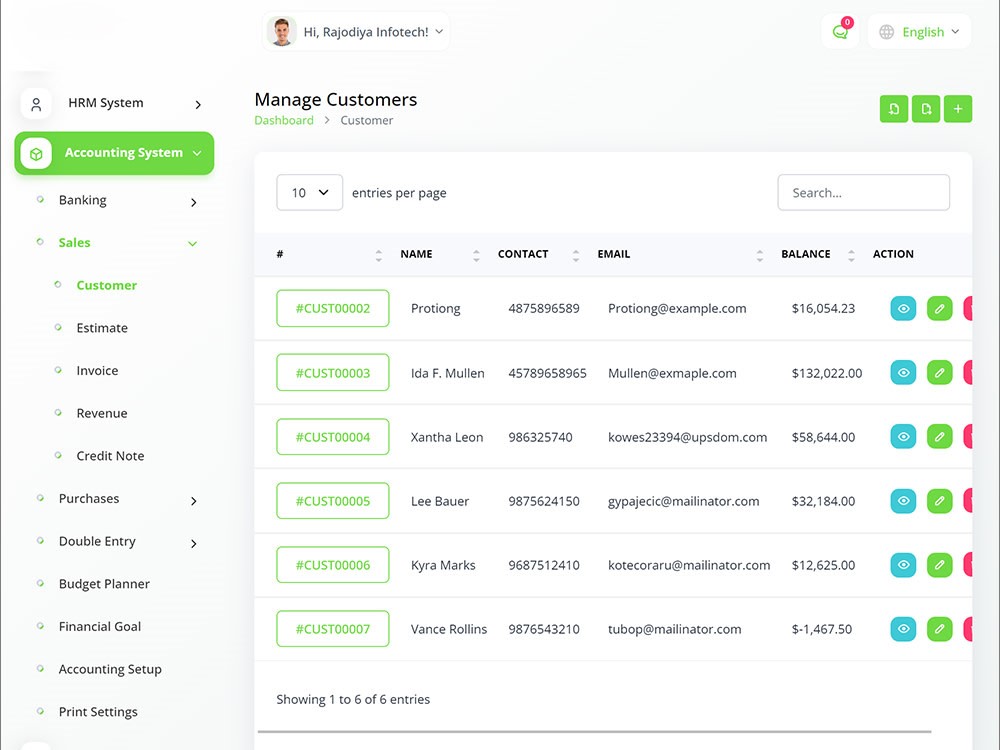This screenshot has height=750, width=1000.
Task: Open customer #CUST00003
Action: click(333, 372)
